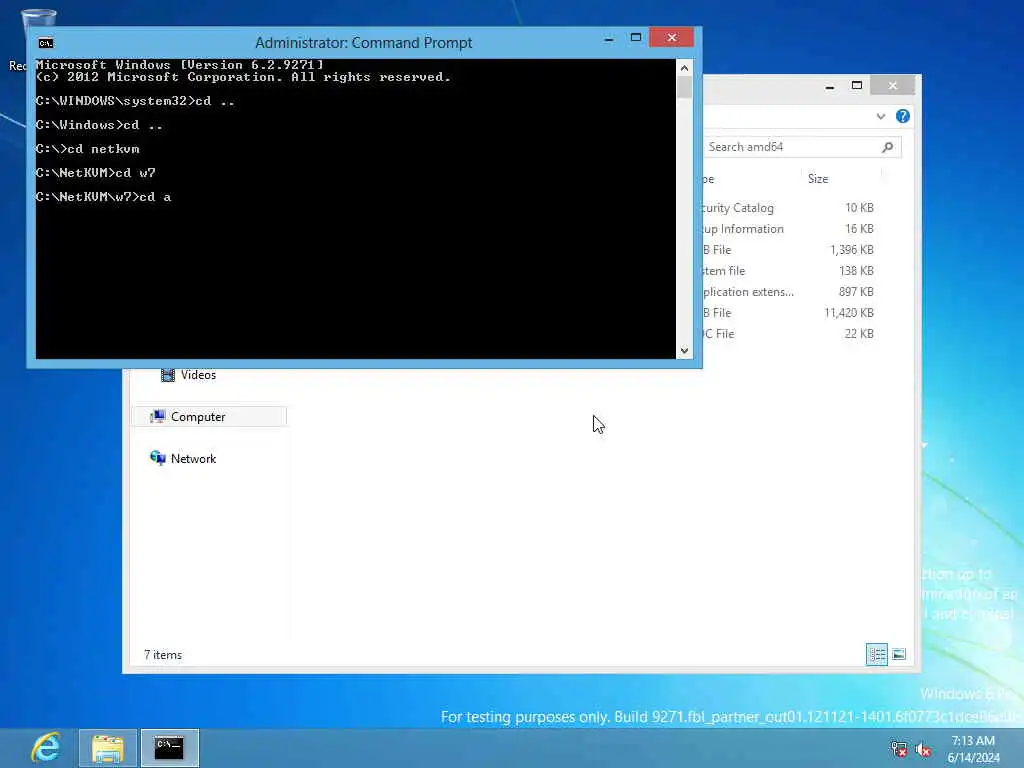Open the taskbar clock showing 7:13 AM
Screen dimensions: 1024x768
click(973, 749)
